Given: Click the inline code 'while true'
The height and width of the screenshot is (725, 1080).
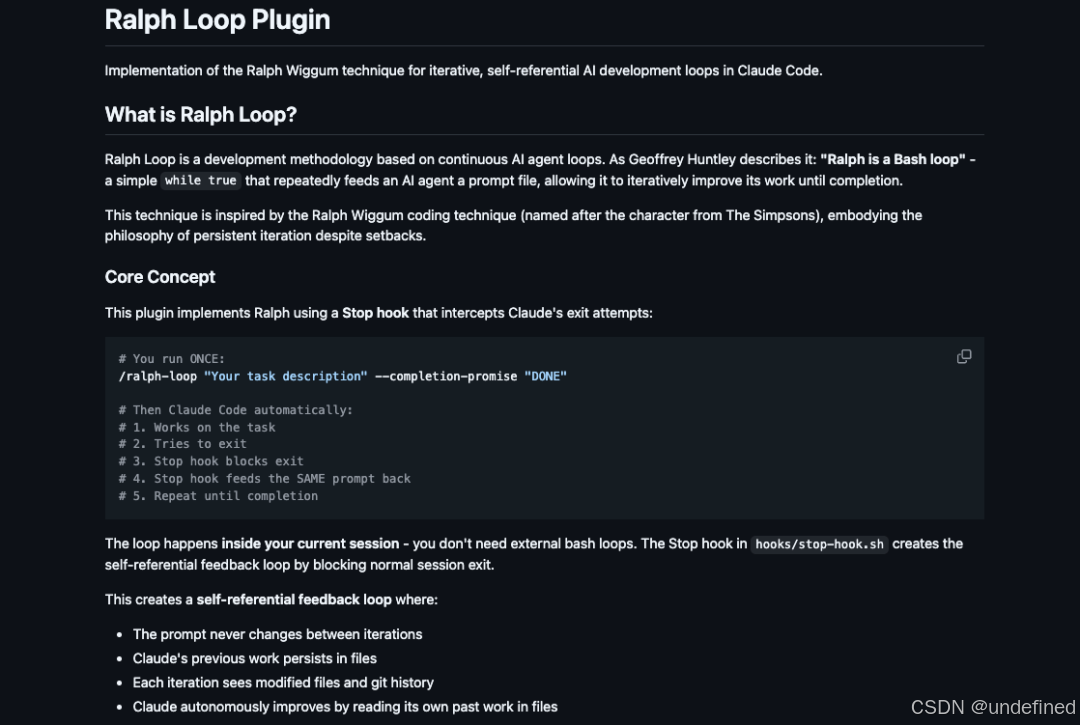Looking at the screenshot, I should pyautogui.click(x=200, y=180).
